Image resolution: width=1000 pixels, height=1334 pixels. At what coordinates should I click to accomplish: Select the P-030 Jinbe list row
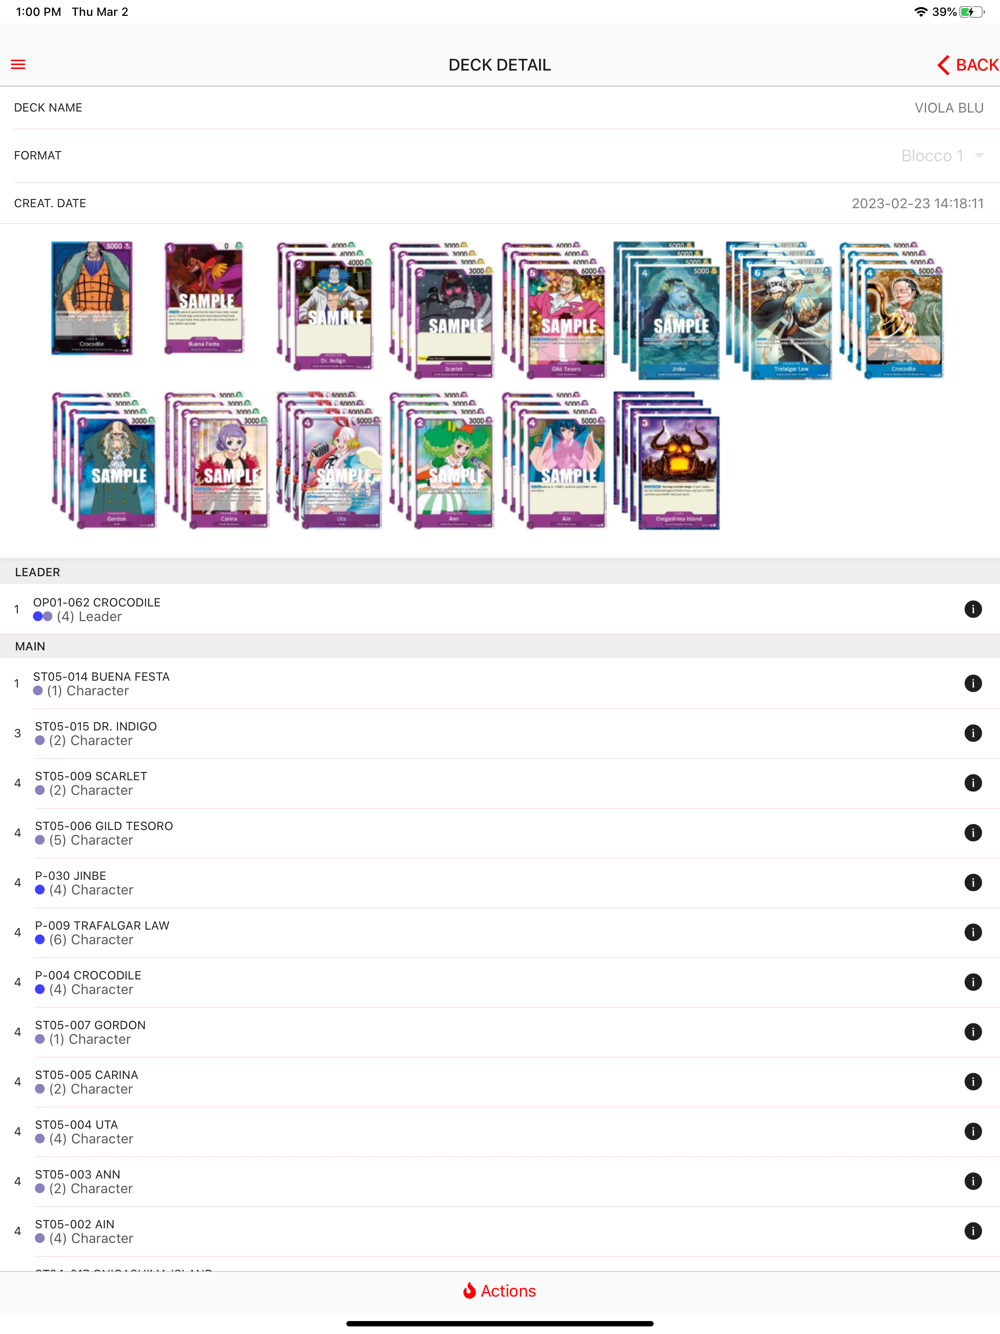pyautogui.click(x=500, y=883)
